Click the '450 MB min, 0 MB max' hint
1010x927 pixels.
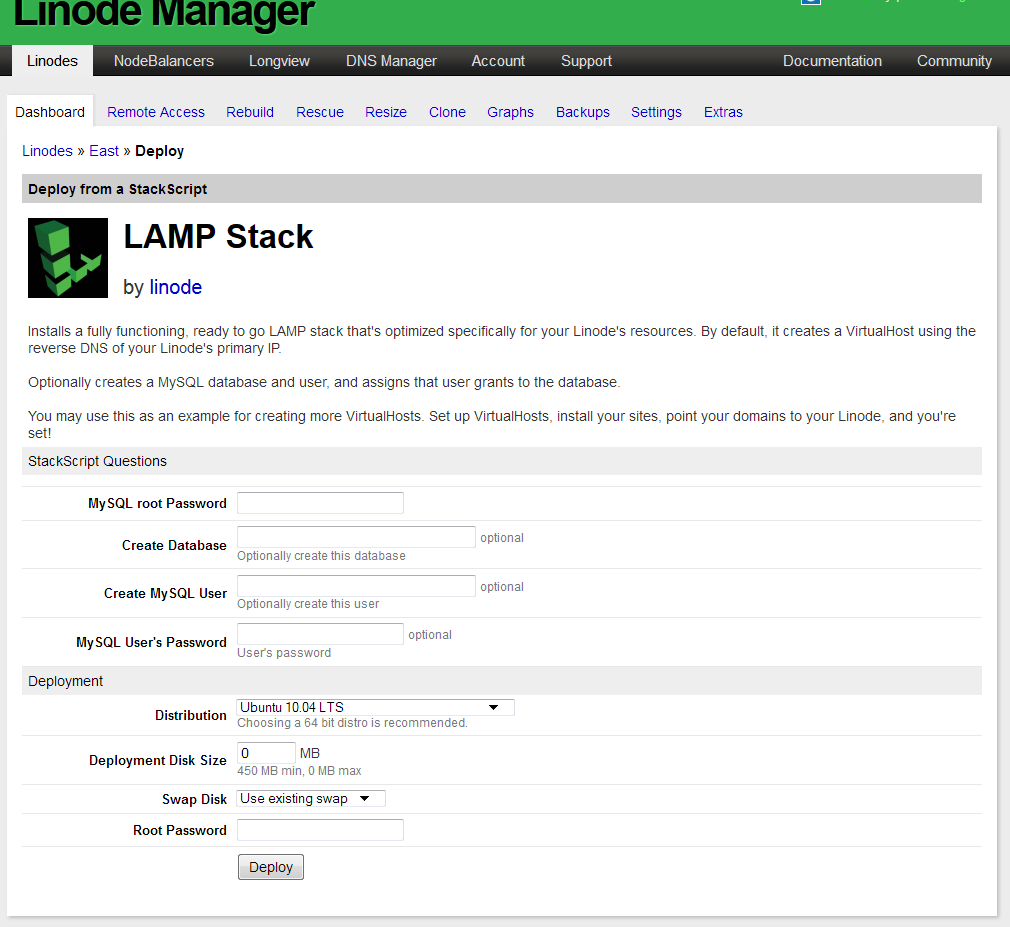point(299,770)
